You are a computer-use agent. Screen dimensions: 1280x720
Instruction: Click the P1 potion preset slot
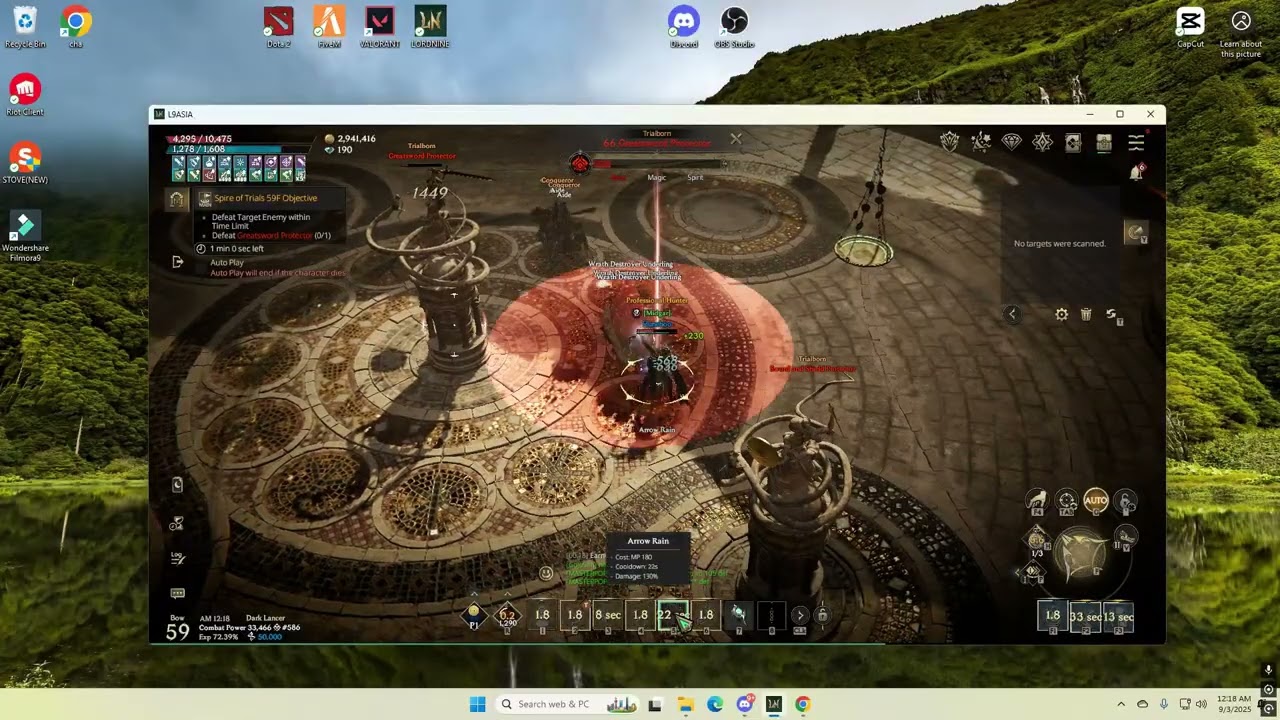pos(474,616)
